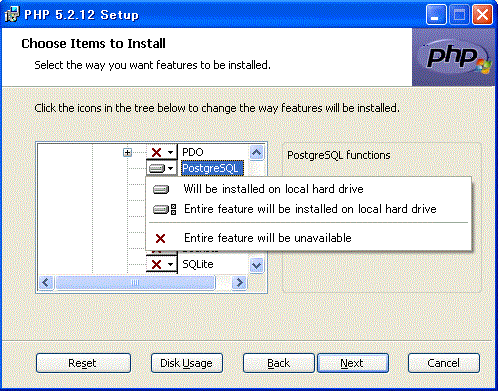The width and height of the screenshot is (498, 391).
Task: Click the horizontal scroll left arrow
Action: click(x=46, y=283)
